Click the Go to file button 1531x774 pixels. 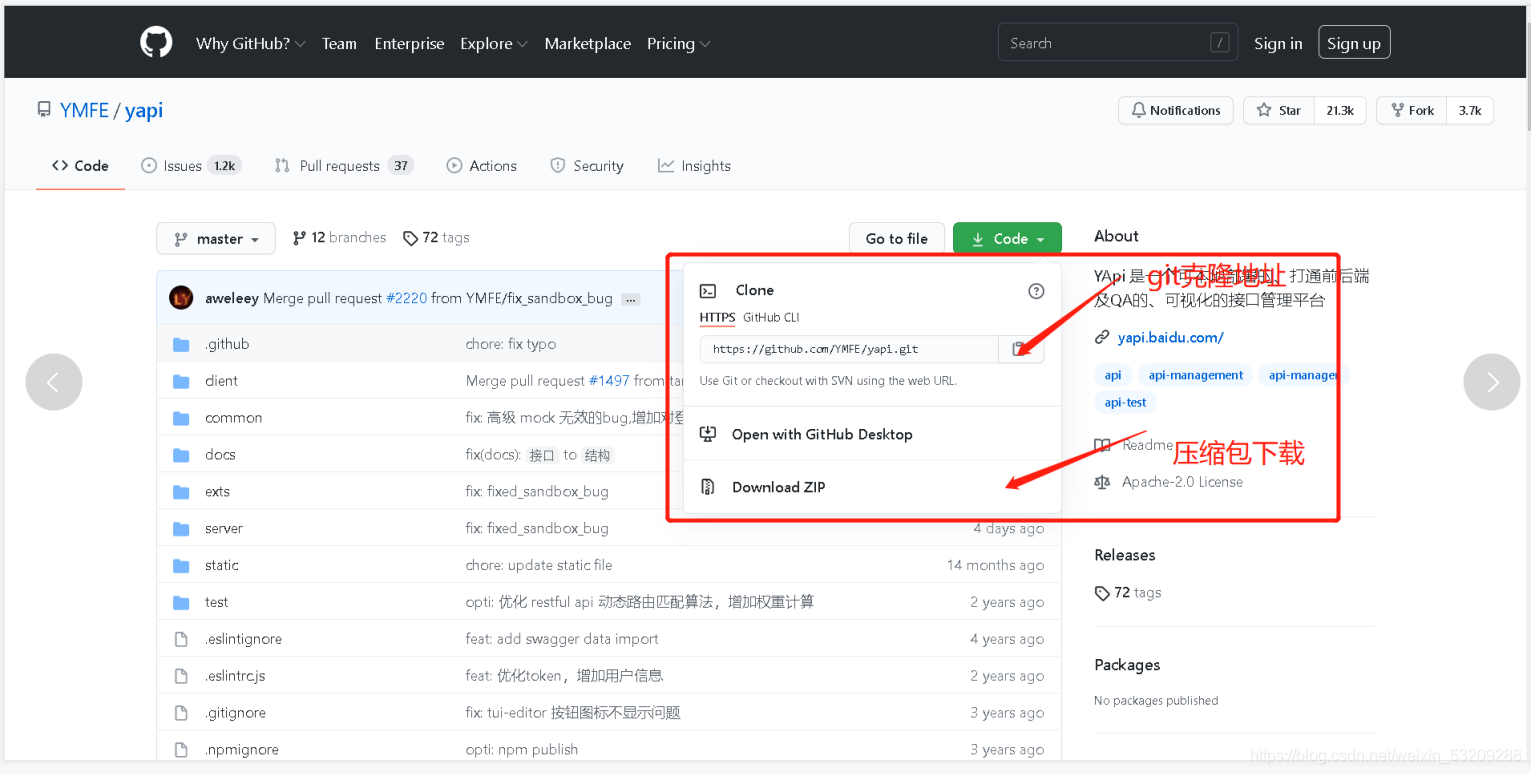coord(897,239)
